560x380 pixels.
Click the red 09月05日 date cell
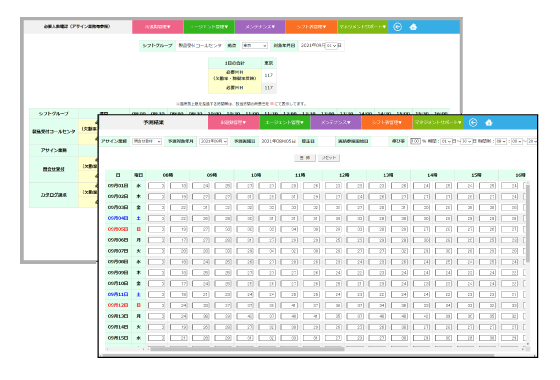pos(118,229)
